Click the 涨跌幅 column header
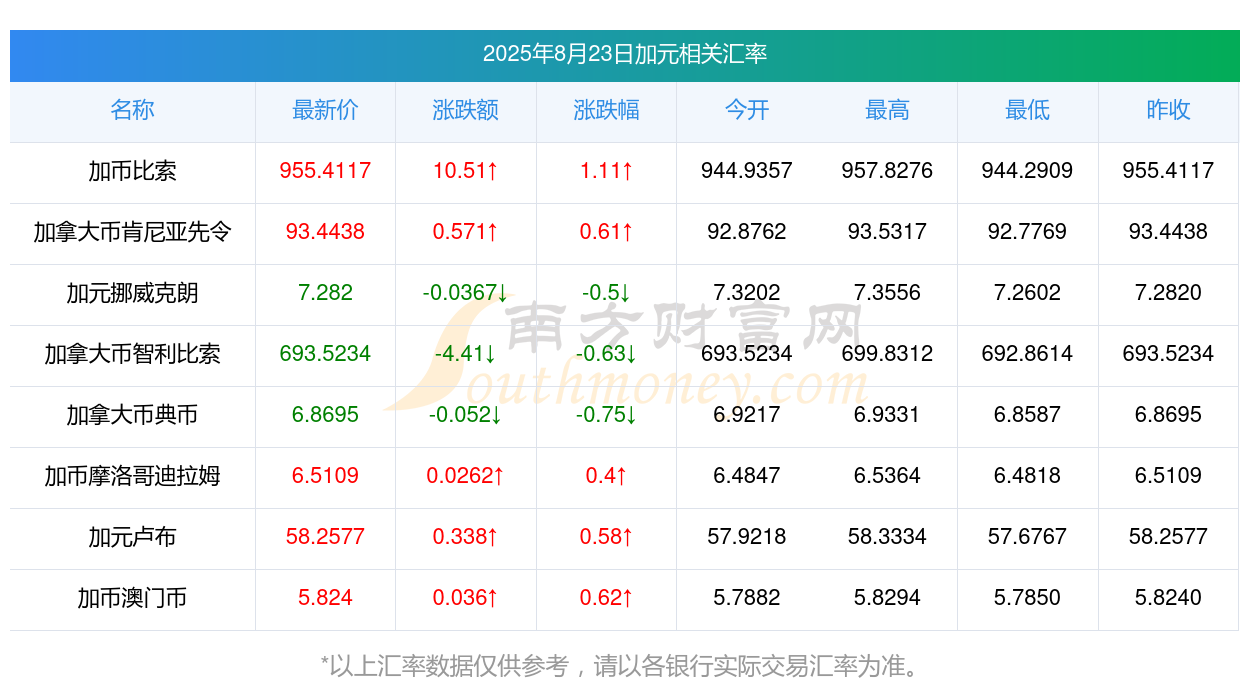Viewport: 1250px width, 698px height. pos(606,110)
